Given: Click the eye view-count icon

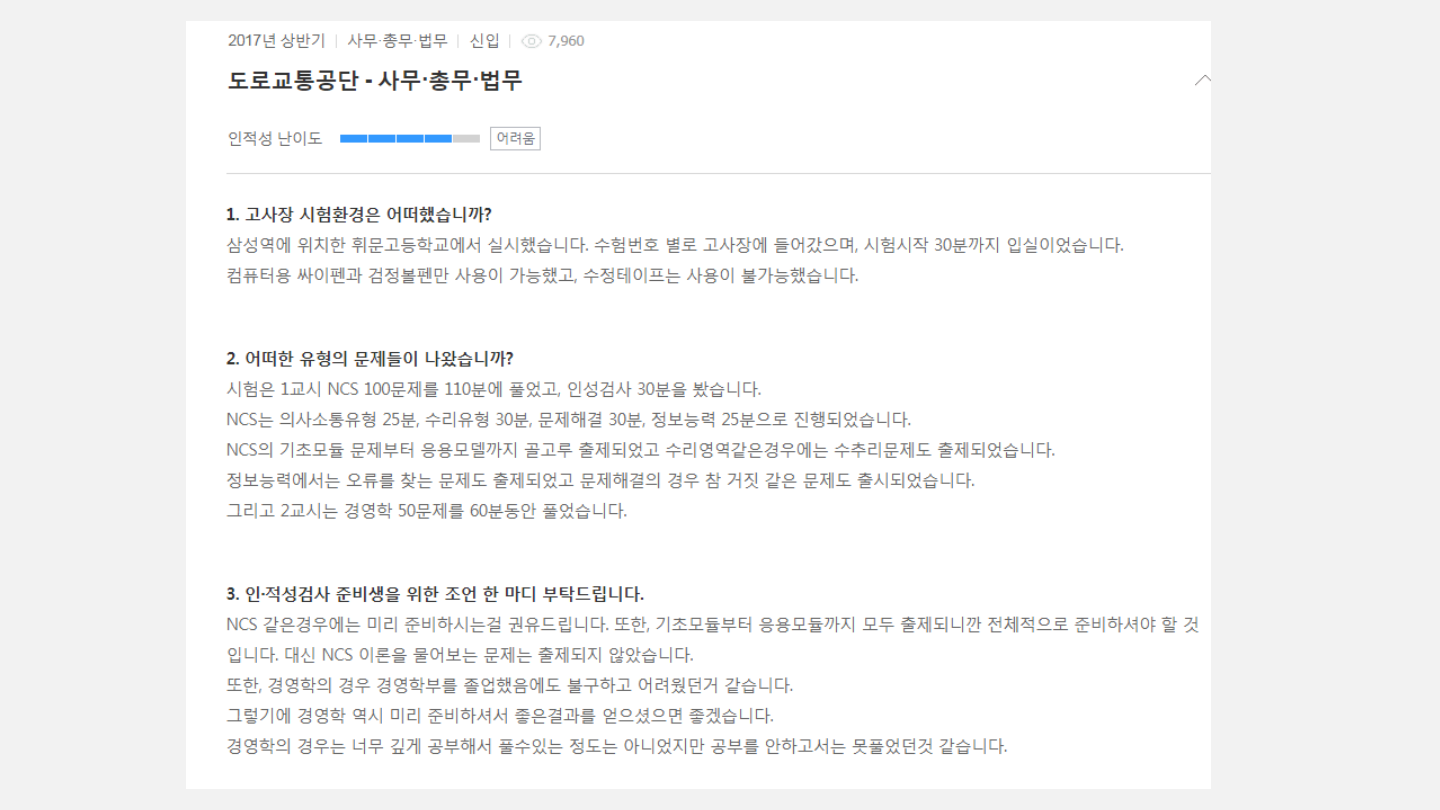Looking at the screenshot, I should pyautogui.click(x=531, y=41).
